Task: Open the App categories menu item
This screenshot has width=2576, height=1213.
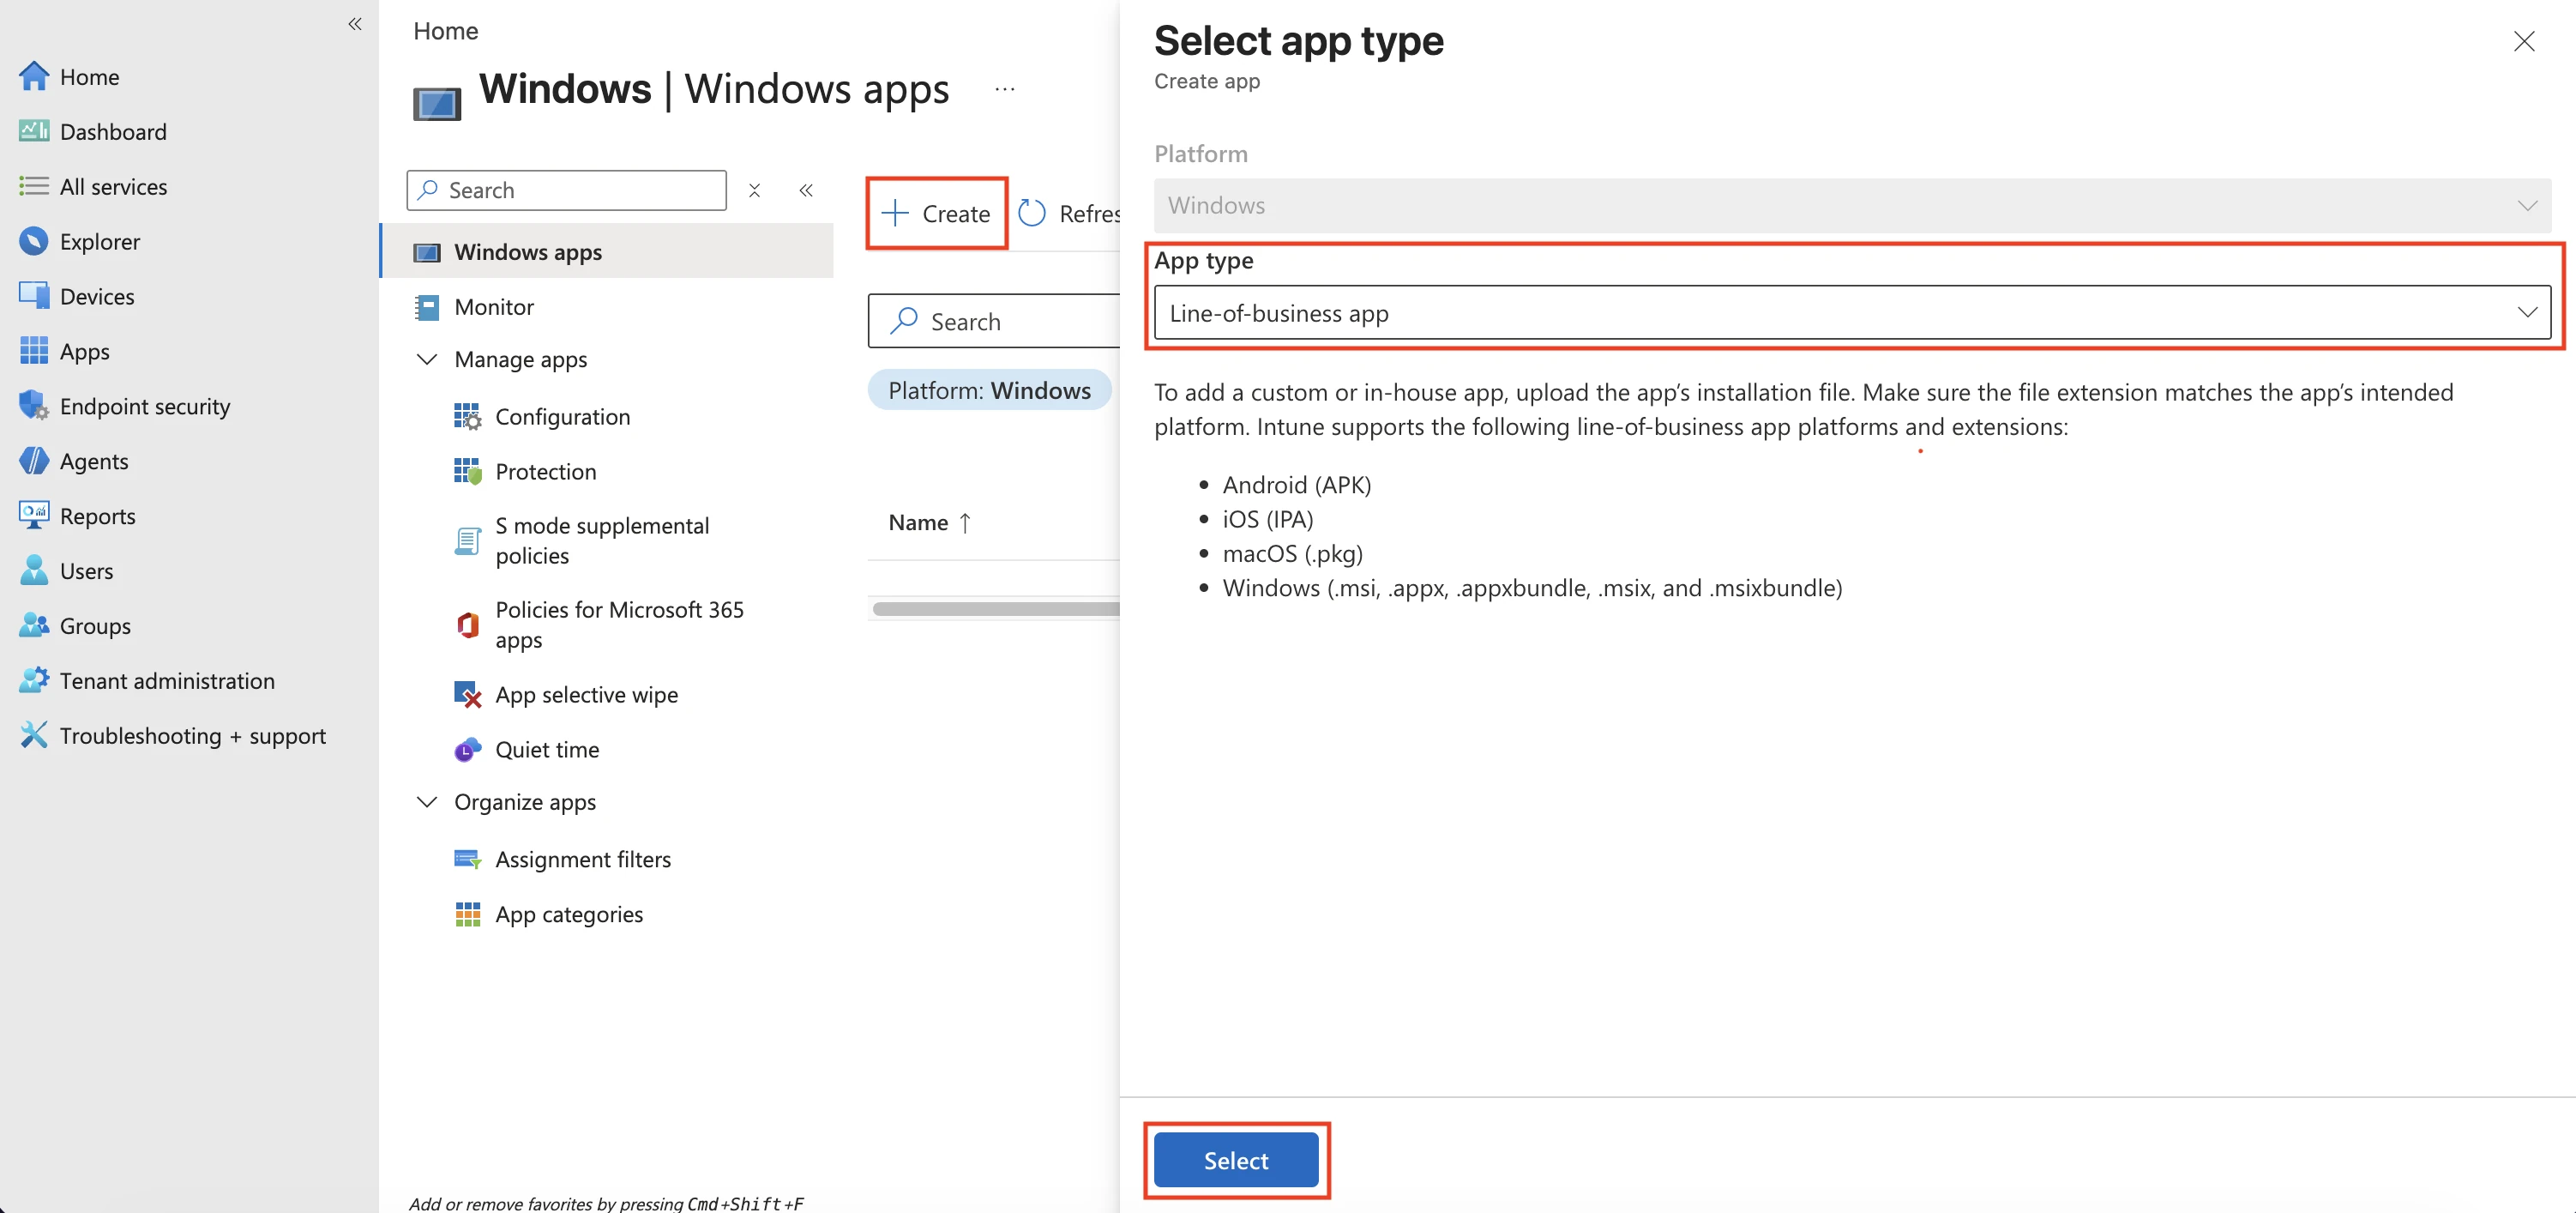Action: [x=569, y=914]
